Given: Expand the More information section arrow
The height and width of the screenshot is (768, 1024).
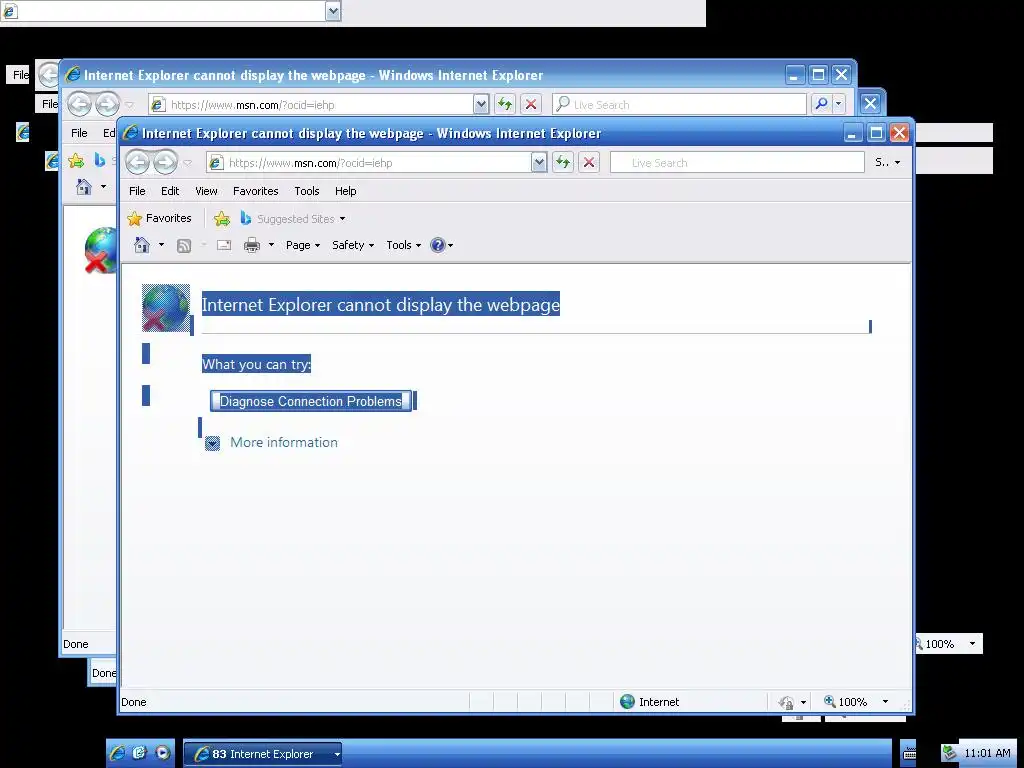Looking at the screenshot, I should [x=212, y=443].
